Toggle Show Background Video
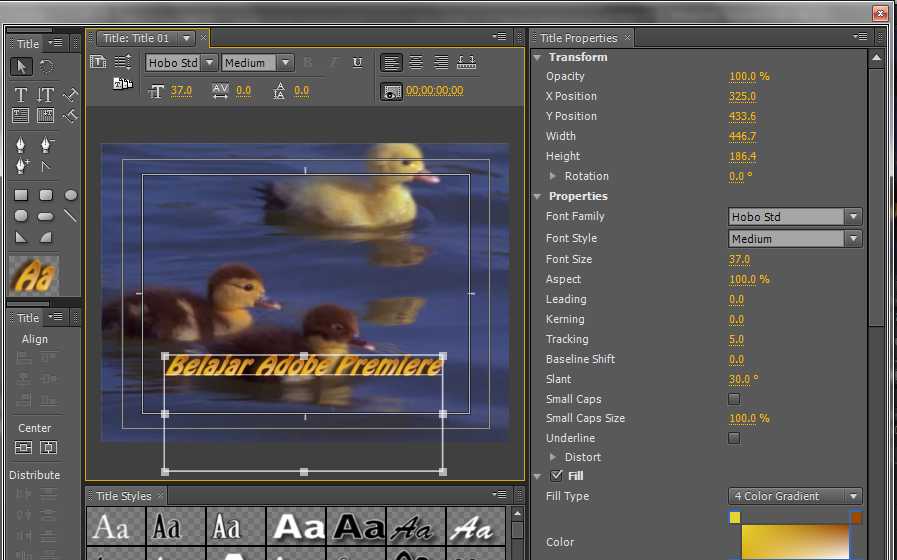Screen dimensions: 897x560 (391, 91)
